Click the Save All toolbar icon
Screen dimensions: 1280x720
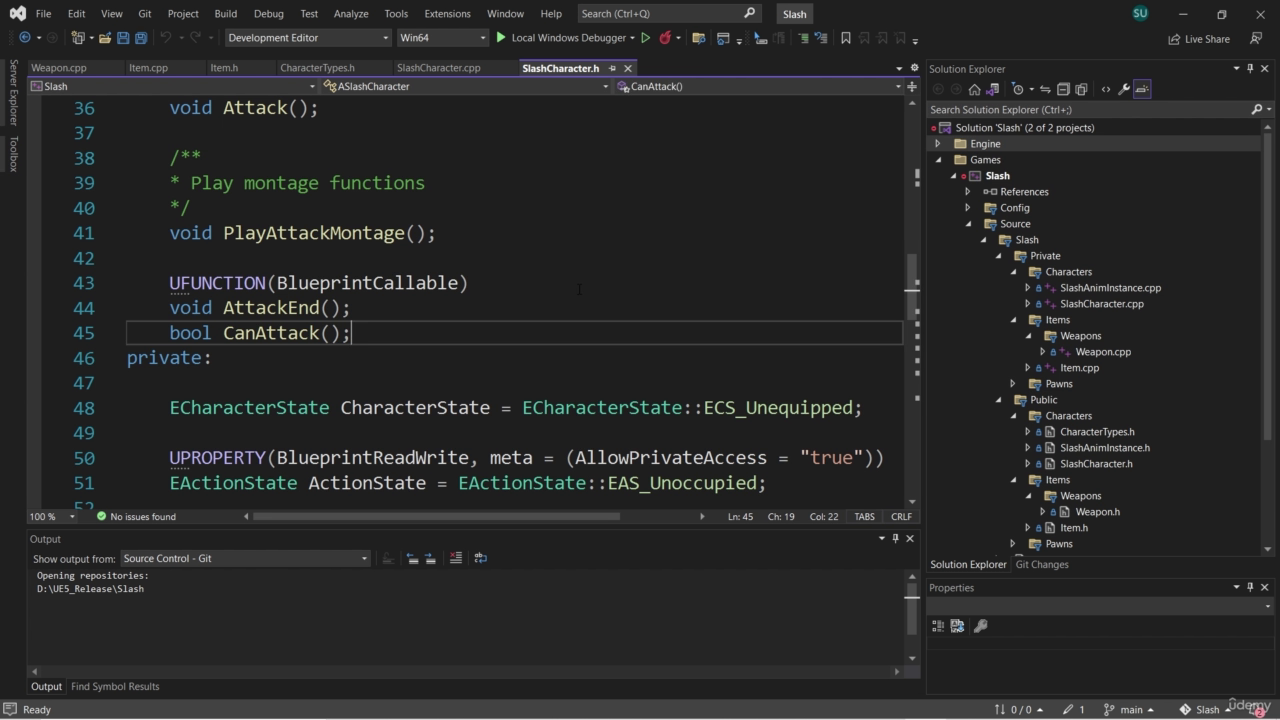pos(140,38)
